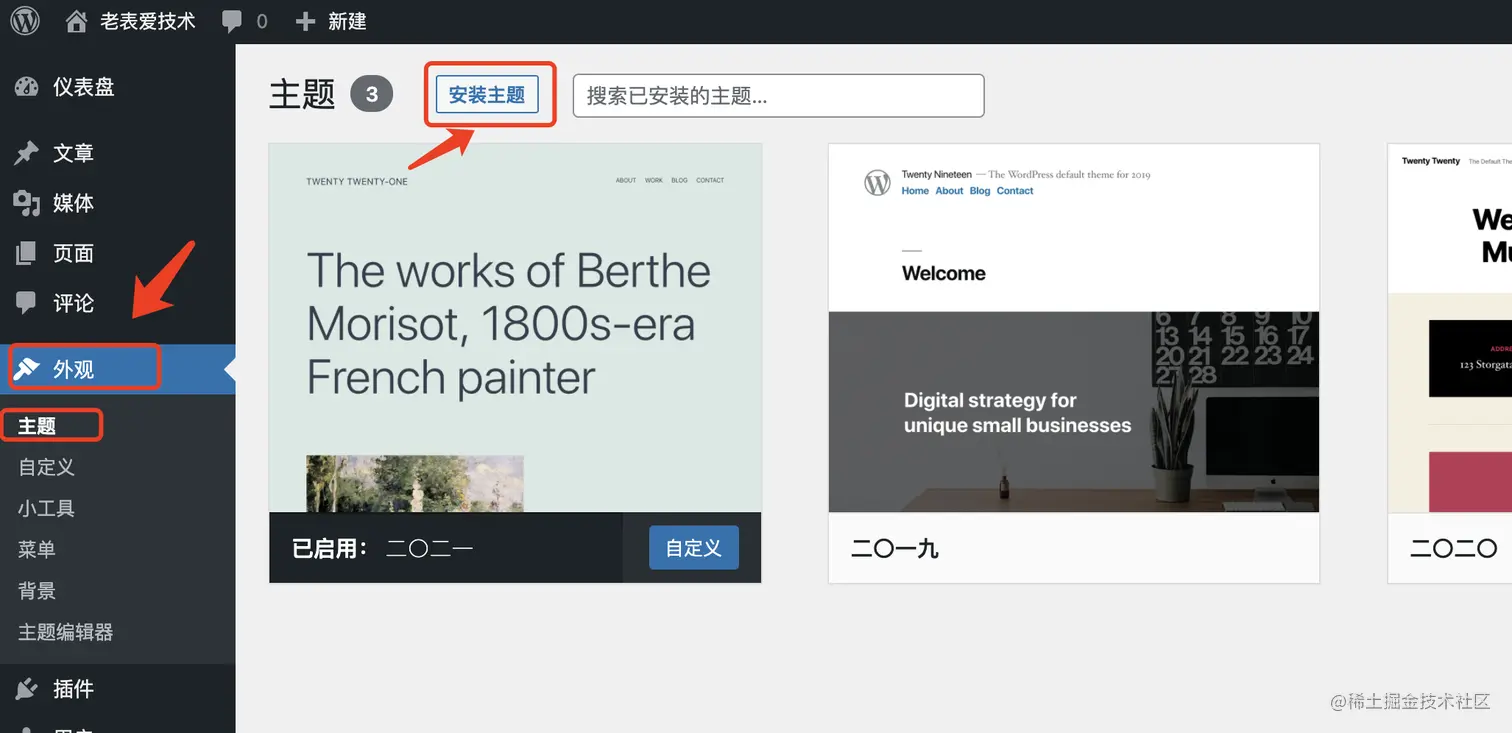The image size is (1512, 733).
Task: Open the Twenty Twenty-One theme screenshot
Action: 515,328
